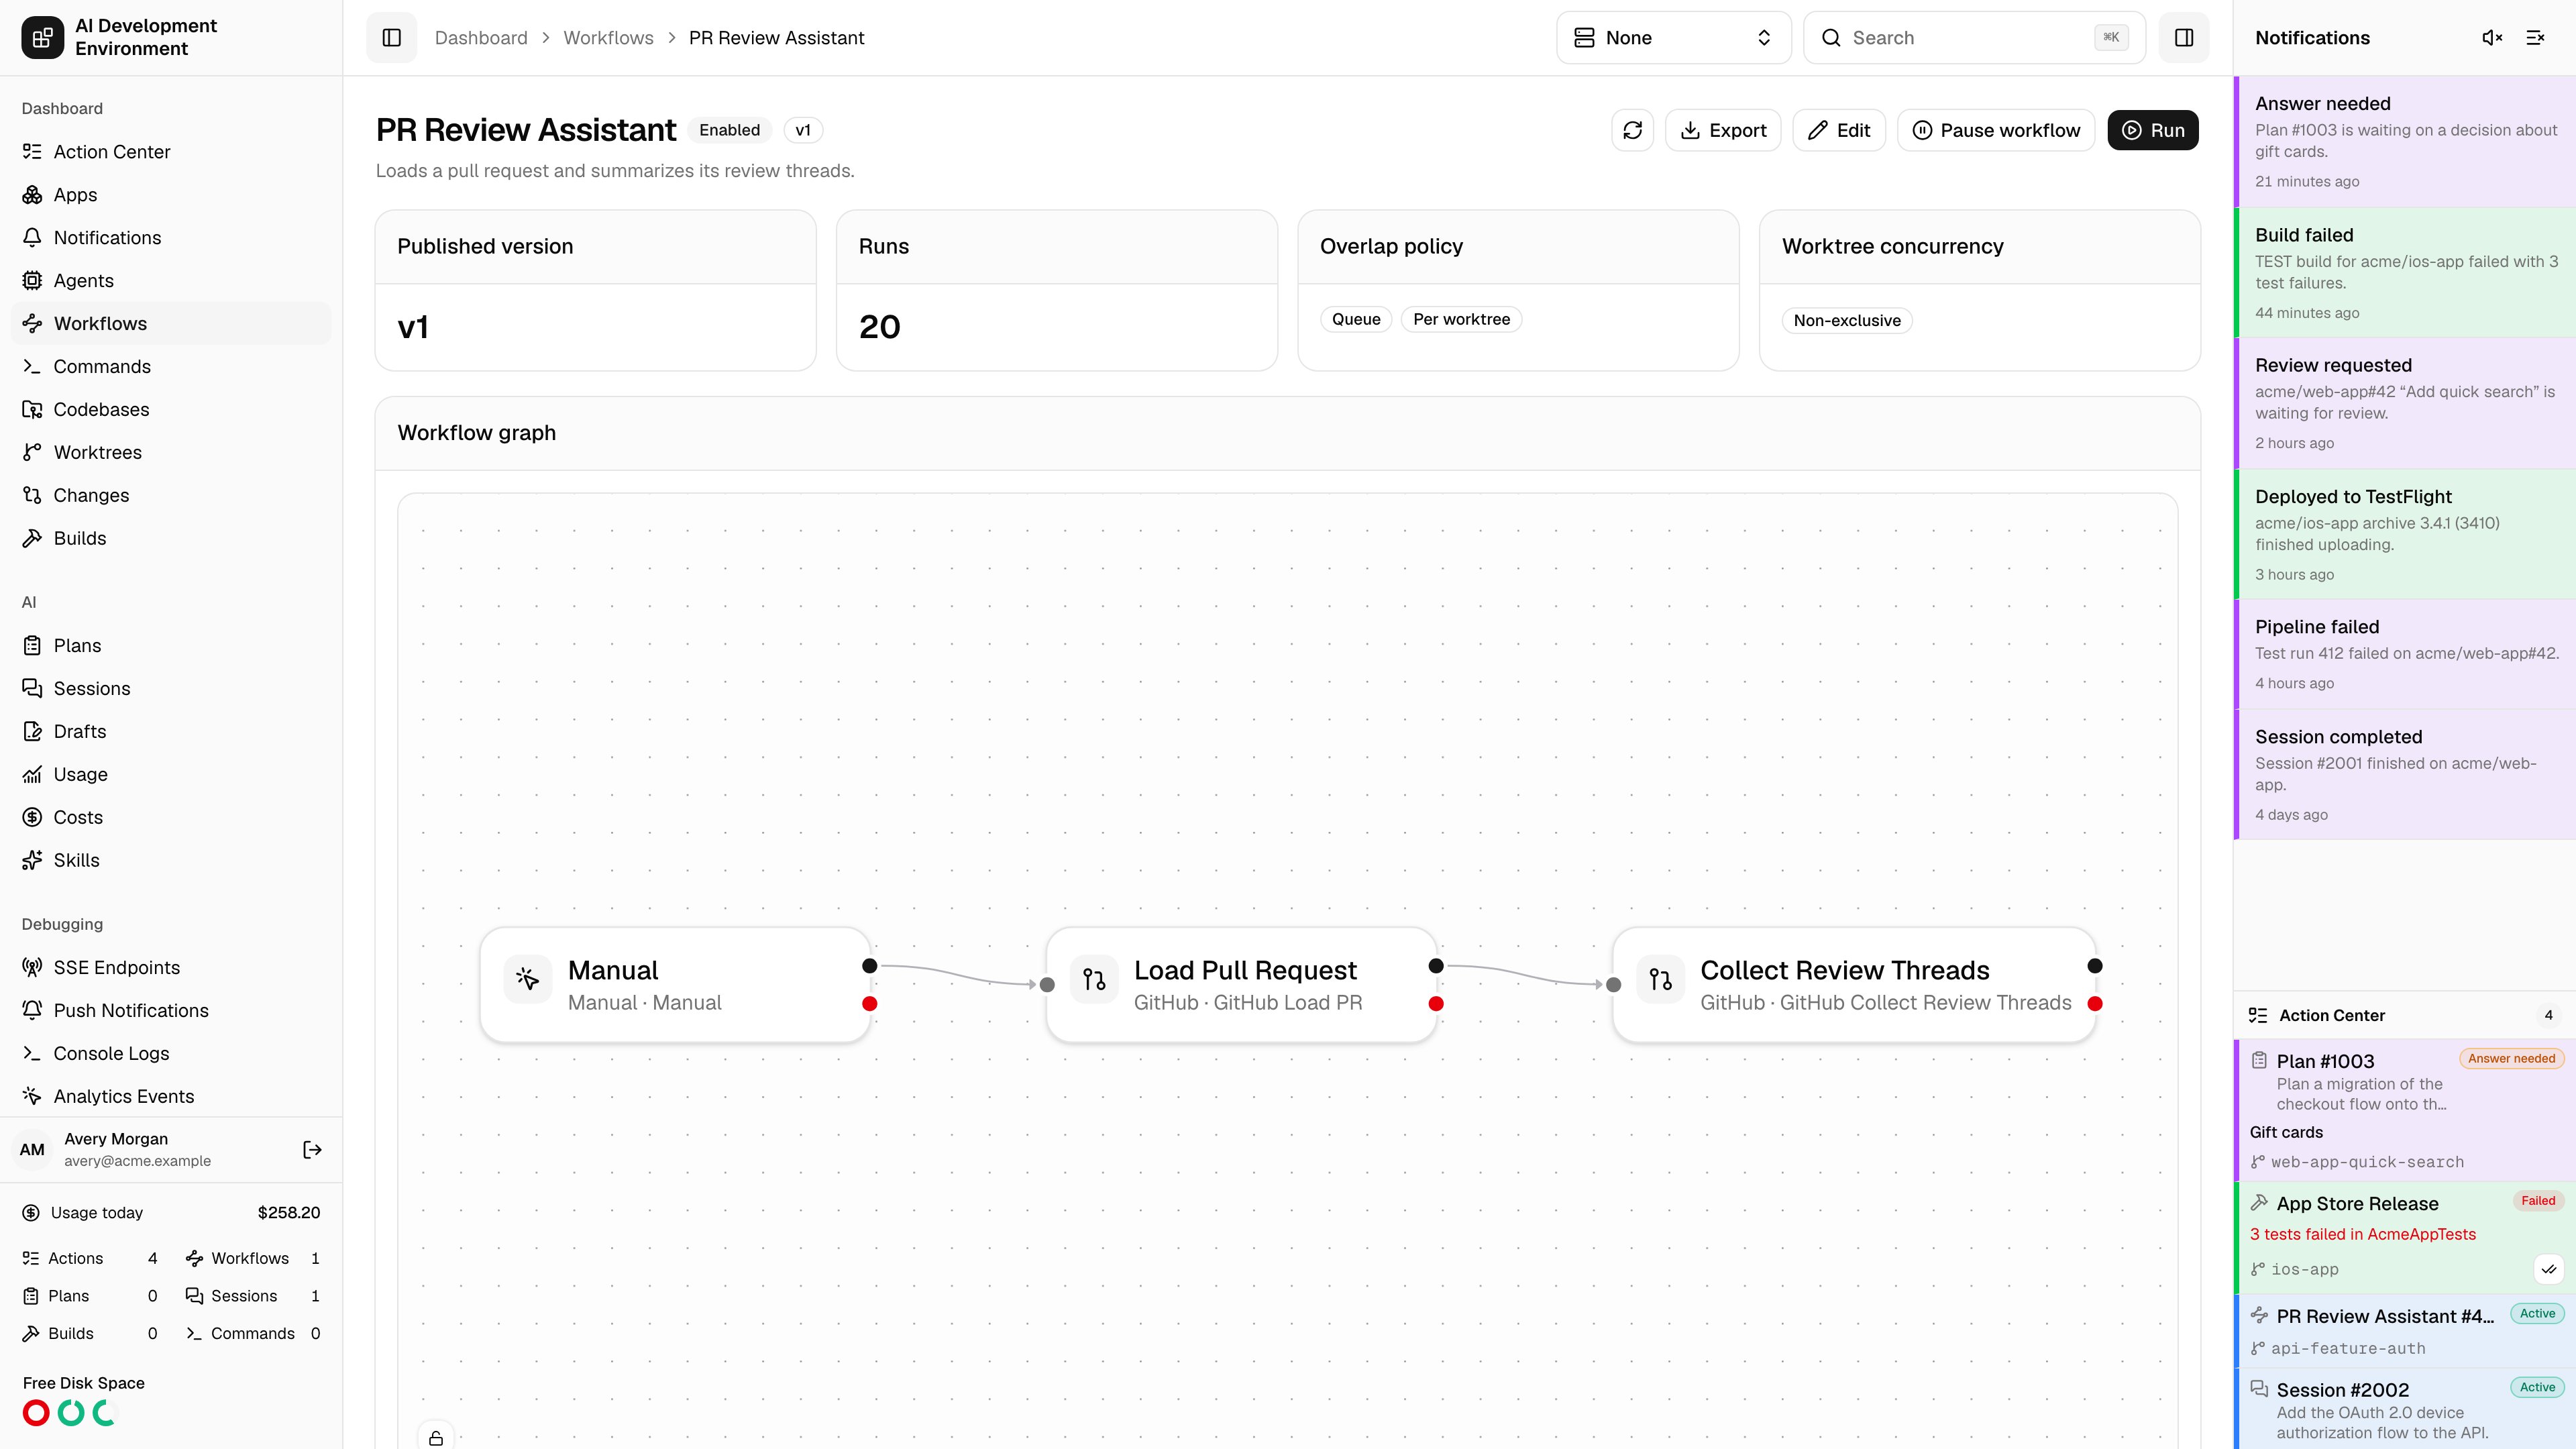Click the Pause workflow button

1996,130
